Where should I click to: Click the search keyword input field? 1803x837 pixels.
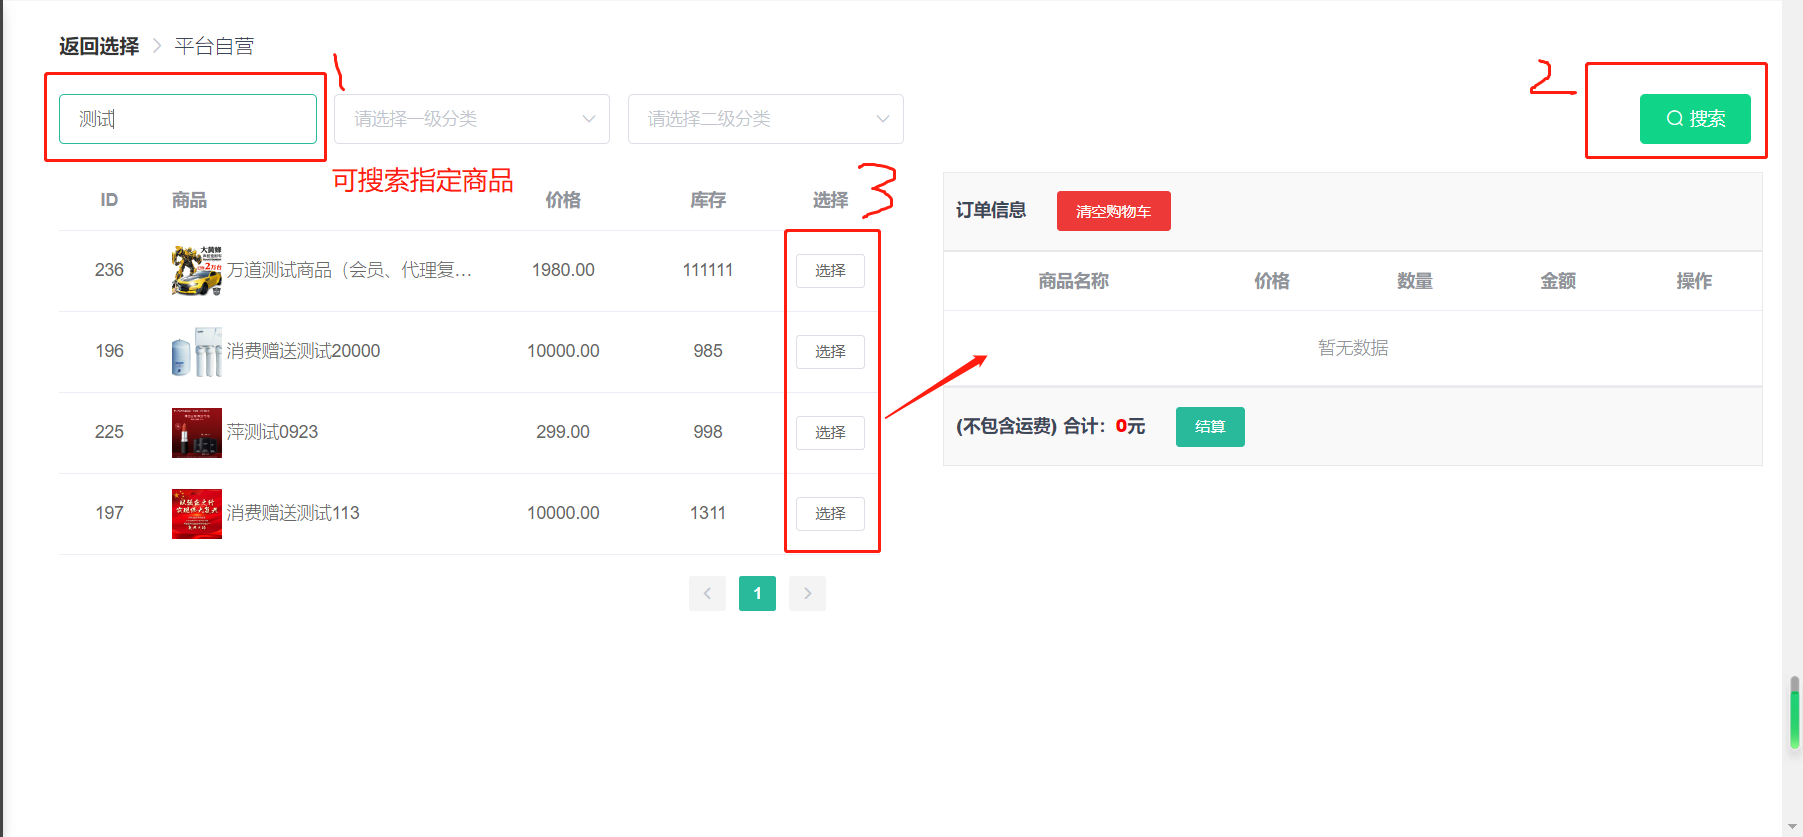coord(187,119)
